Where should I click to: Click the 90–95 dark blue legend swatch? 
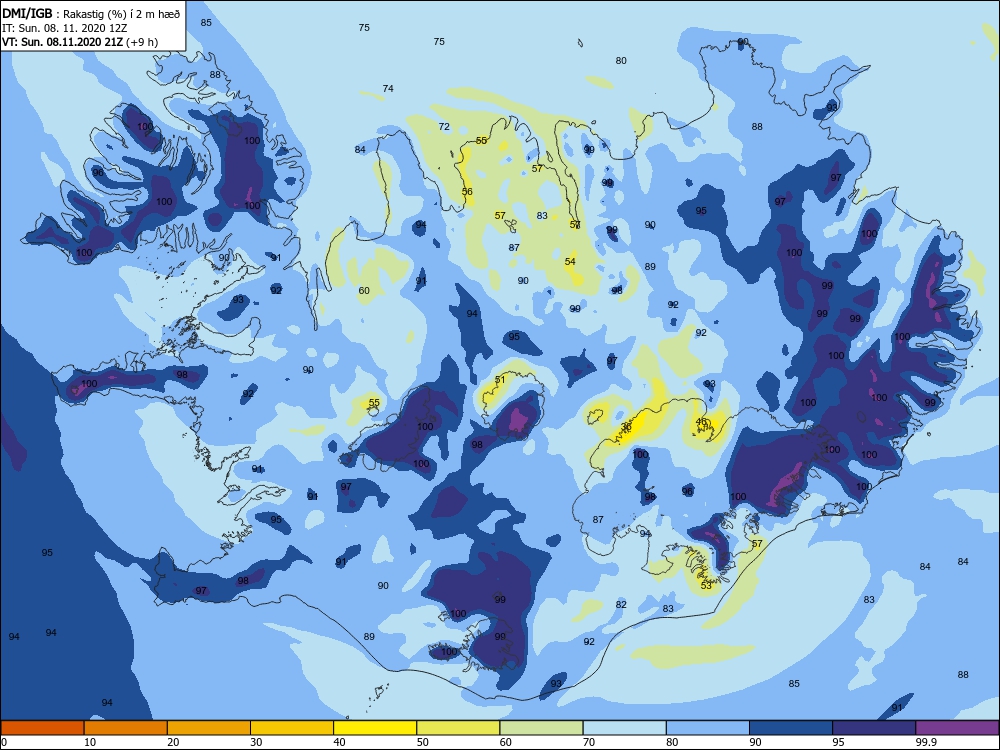(791, 728)
